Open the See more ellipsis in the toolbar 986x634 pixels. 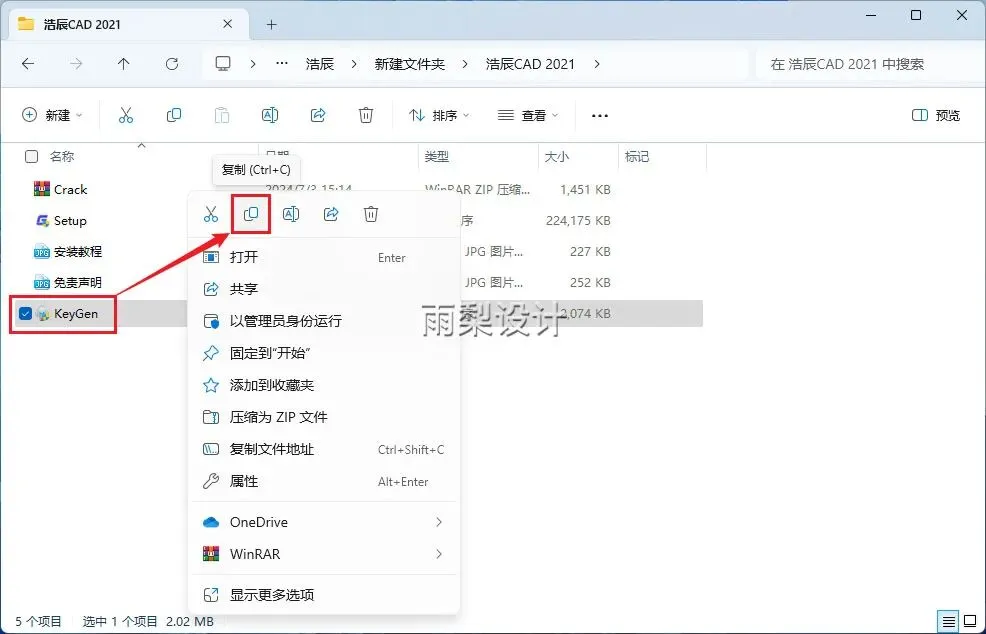click(600, 115)
